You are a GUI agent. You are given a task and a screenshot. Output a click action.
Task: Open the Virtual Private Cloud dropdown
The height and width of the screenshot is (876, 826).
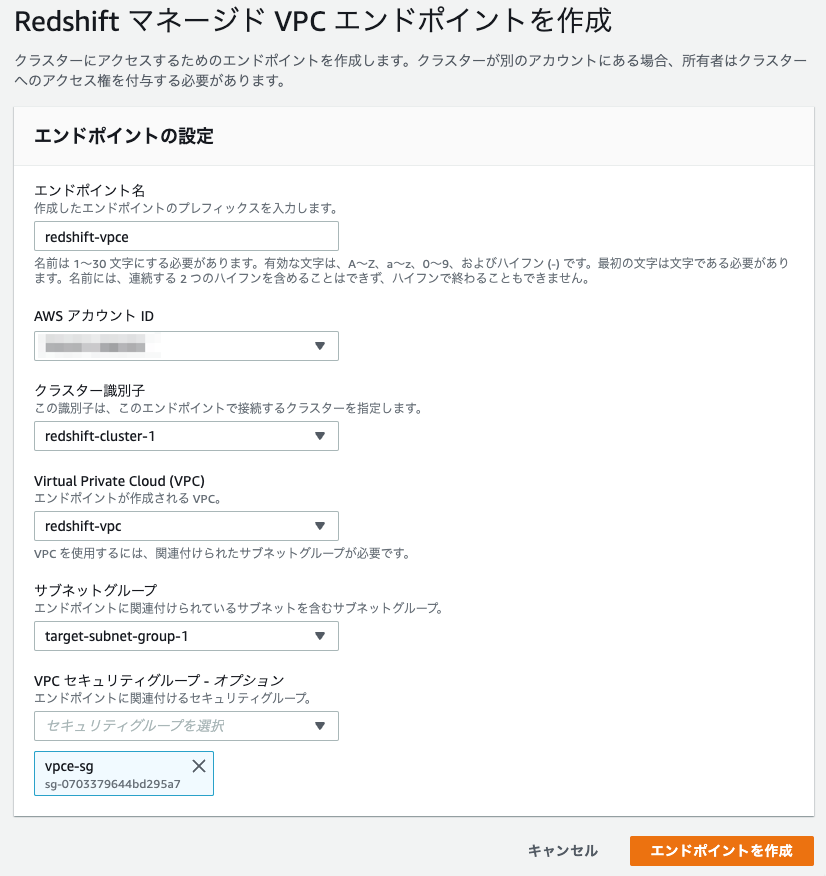click(x=186, y=526)
